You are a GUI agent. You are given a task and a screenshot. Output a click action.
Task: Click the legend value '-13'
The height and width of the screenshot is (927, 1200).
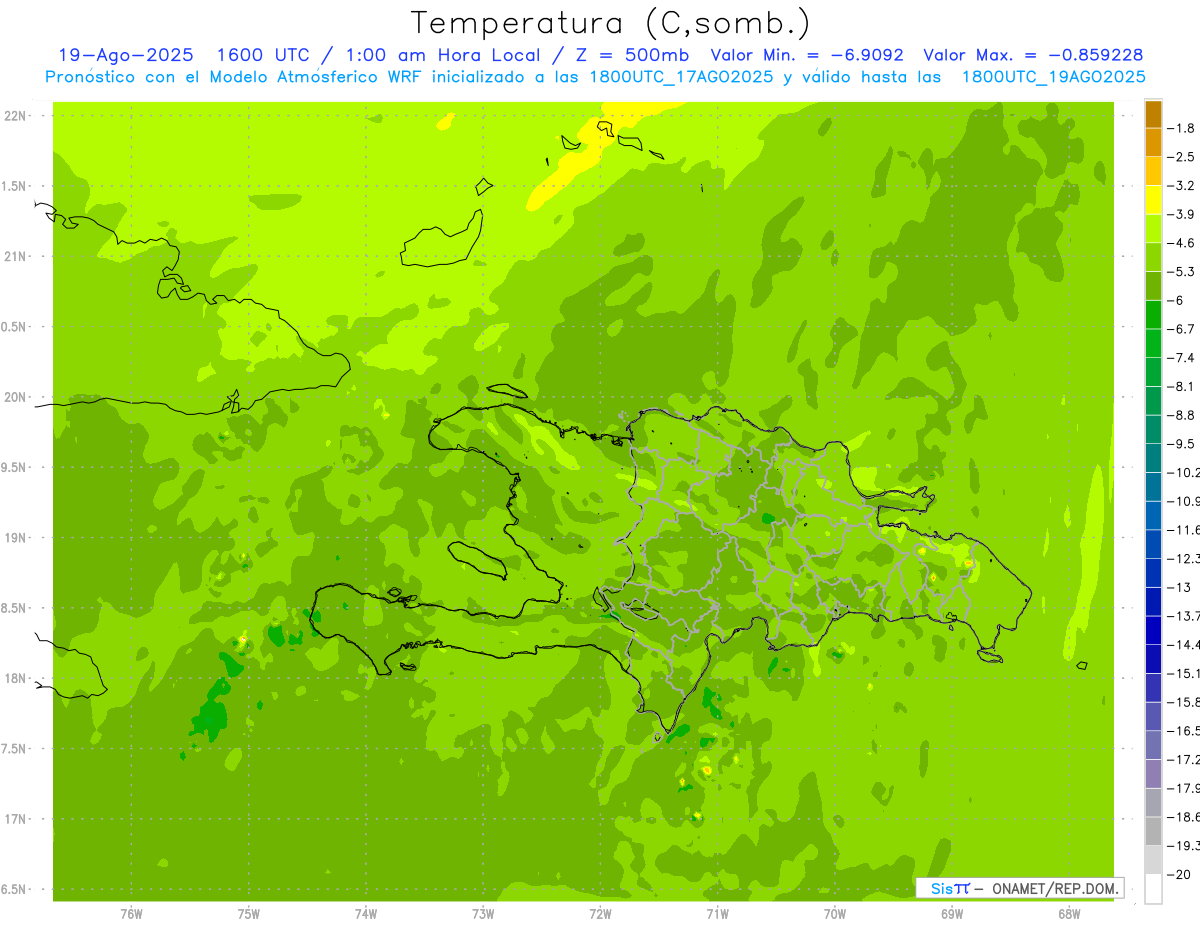coord(1180,587)
